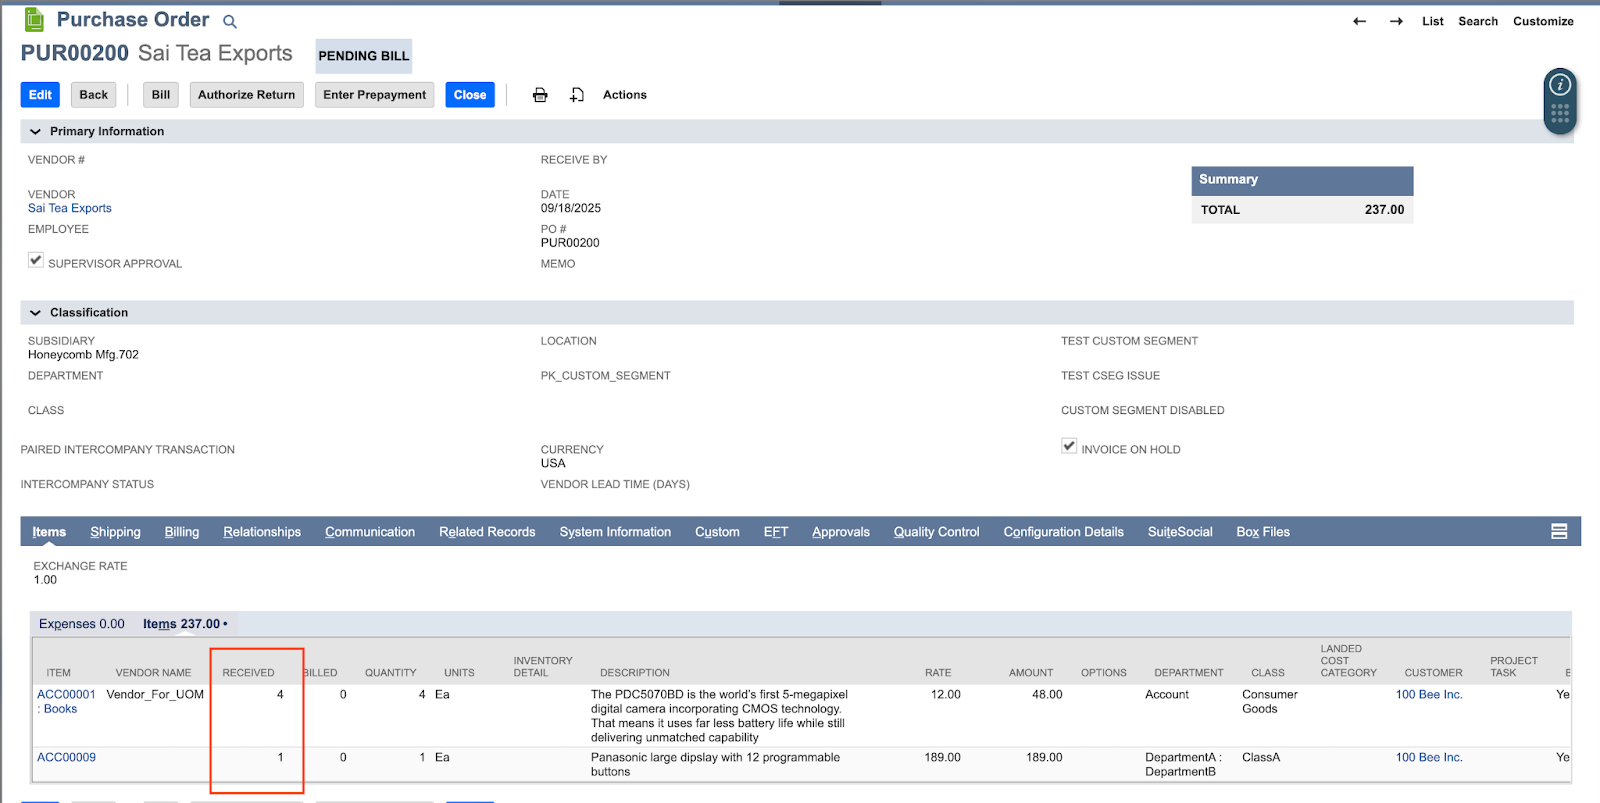Open the Quality Control tab
The height and width of the screenshot is (803, 1600).
tap(936, 532)
